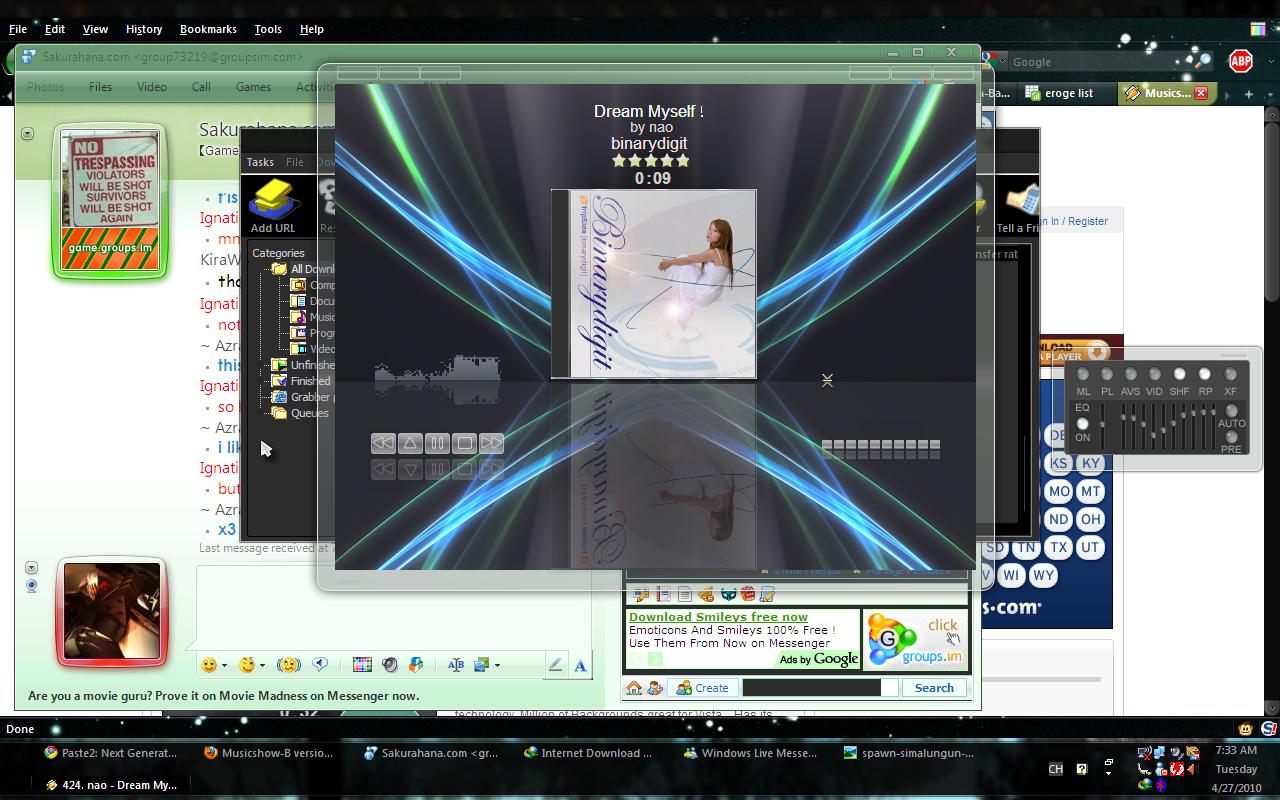Image resolution: width=1280 pixels, height=800 pixels.
Task: Collapse my display picture panel arrow
Action: click(31, 568)
